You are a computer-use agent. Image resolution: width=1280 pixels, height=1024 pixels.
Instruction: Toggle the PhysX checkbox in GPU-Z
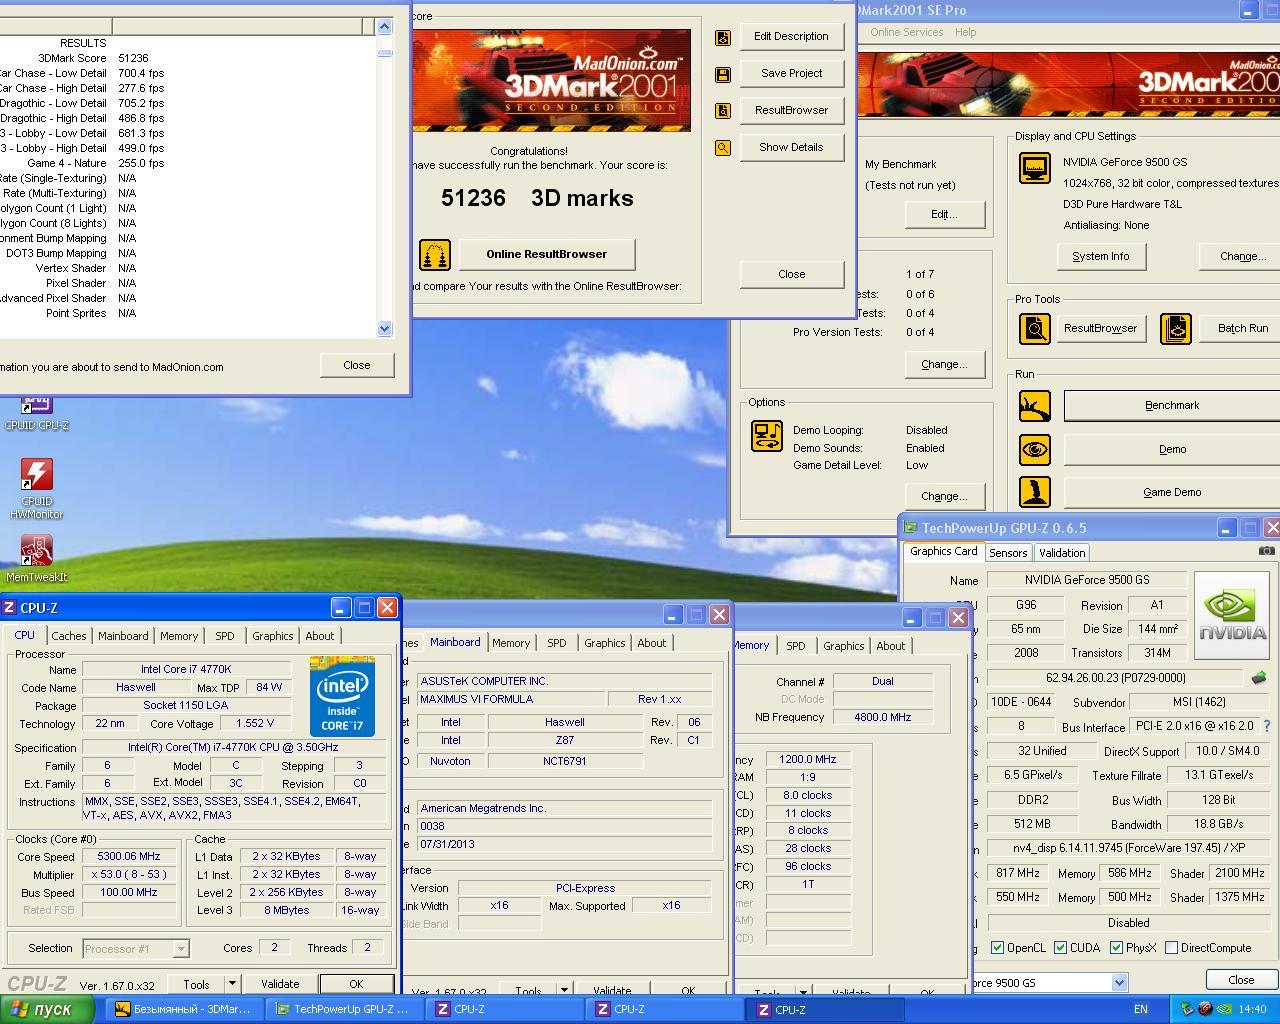click(1116, 948)
